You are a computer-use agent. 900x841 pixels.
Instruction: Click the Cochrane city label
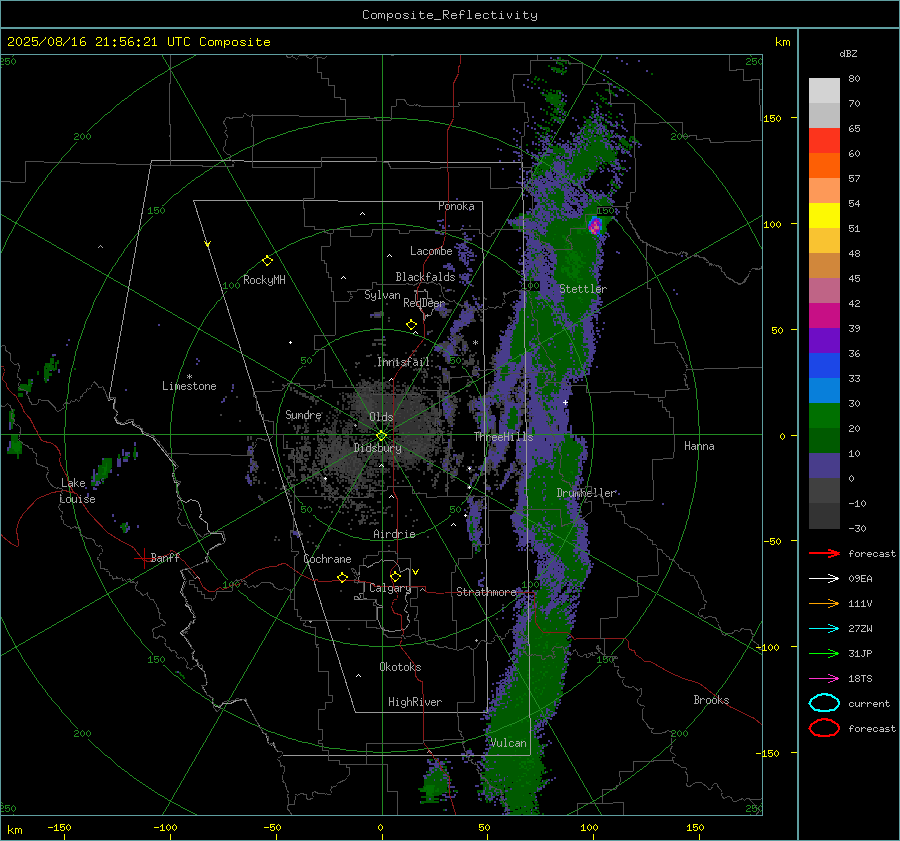coord(327,559)
